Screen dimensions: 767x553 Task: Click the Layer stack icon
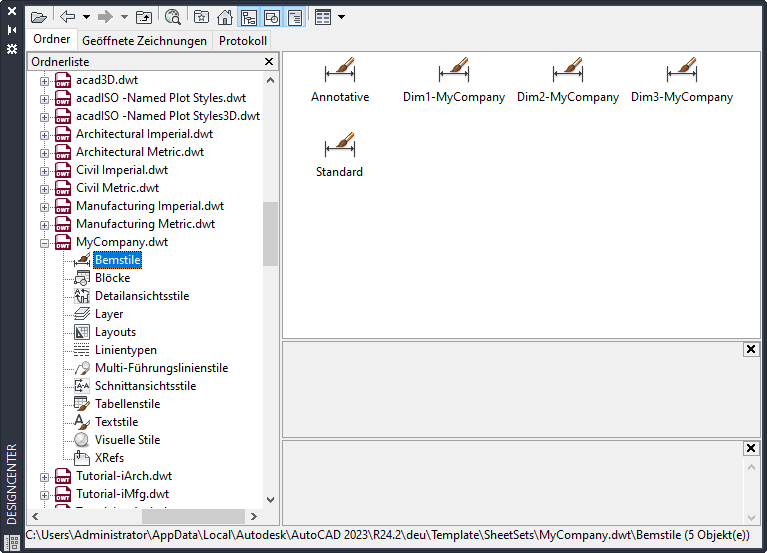(x=82, y=314)
